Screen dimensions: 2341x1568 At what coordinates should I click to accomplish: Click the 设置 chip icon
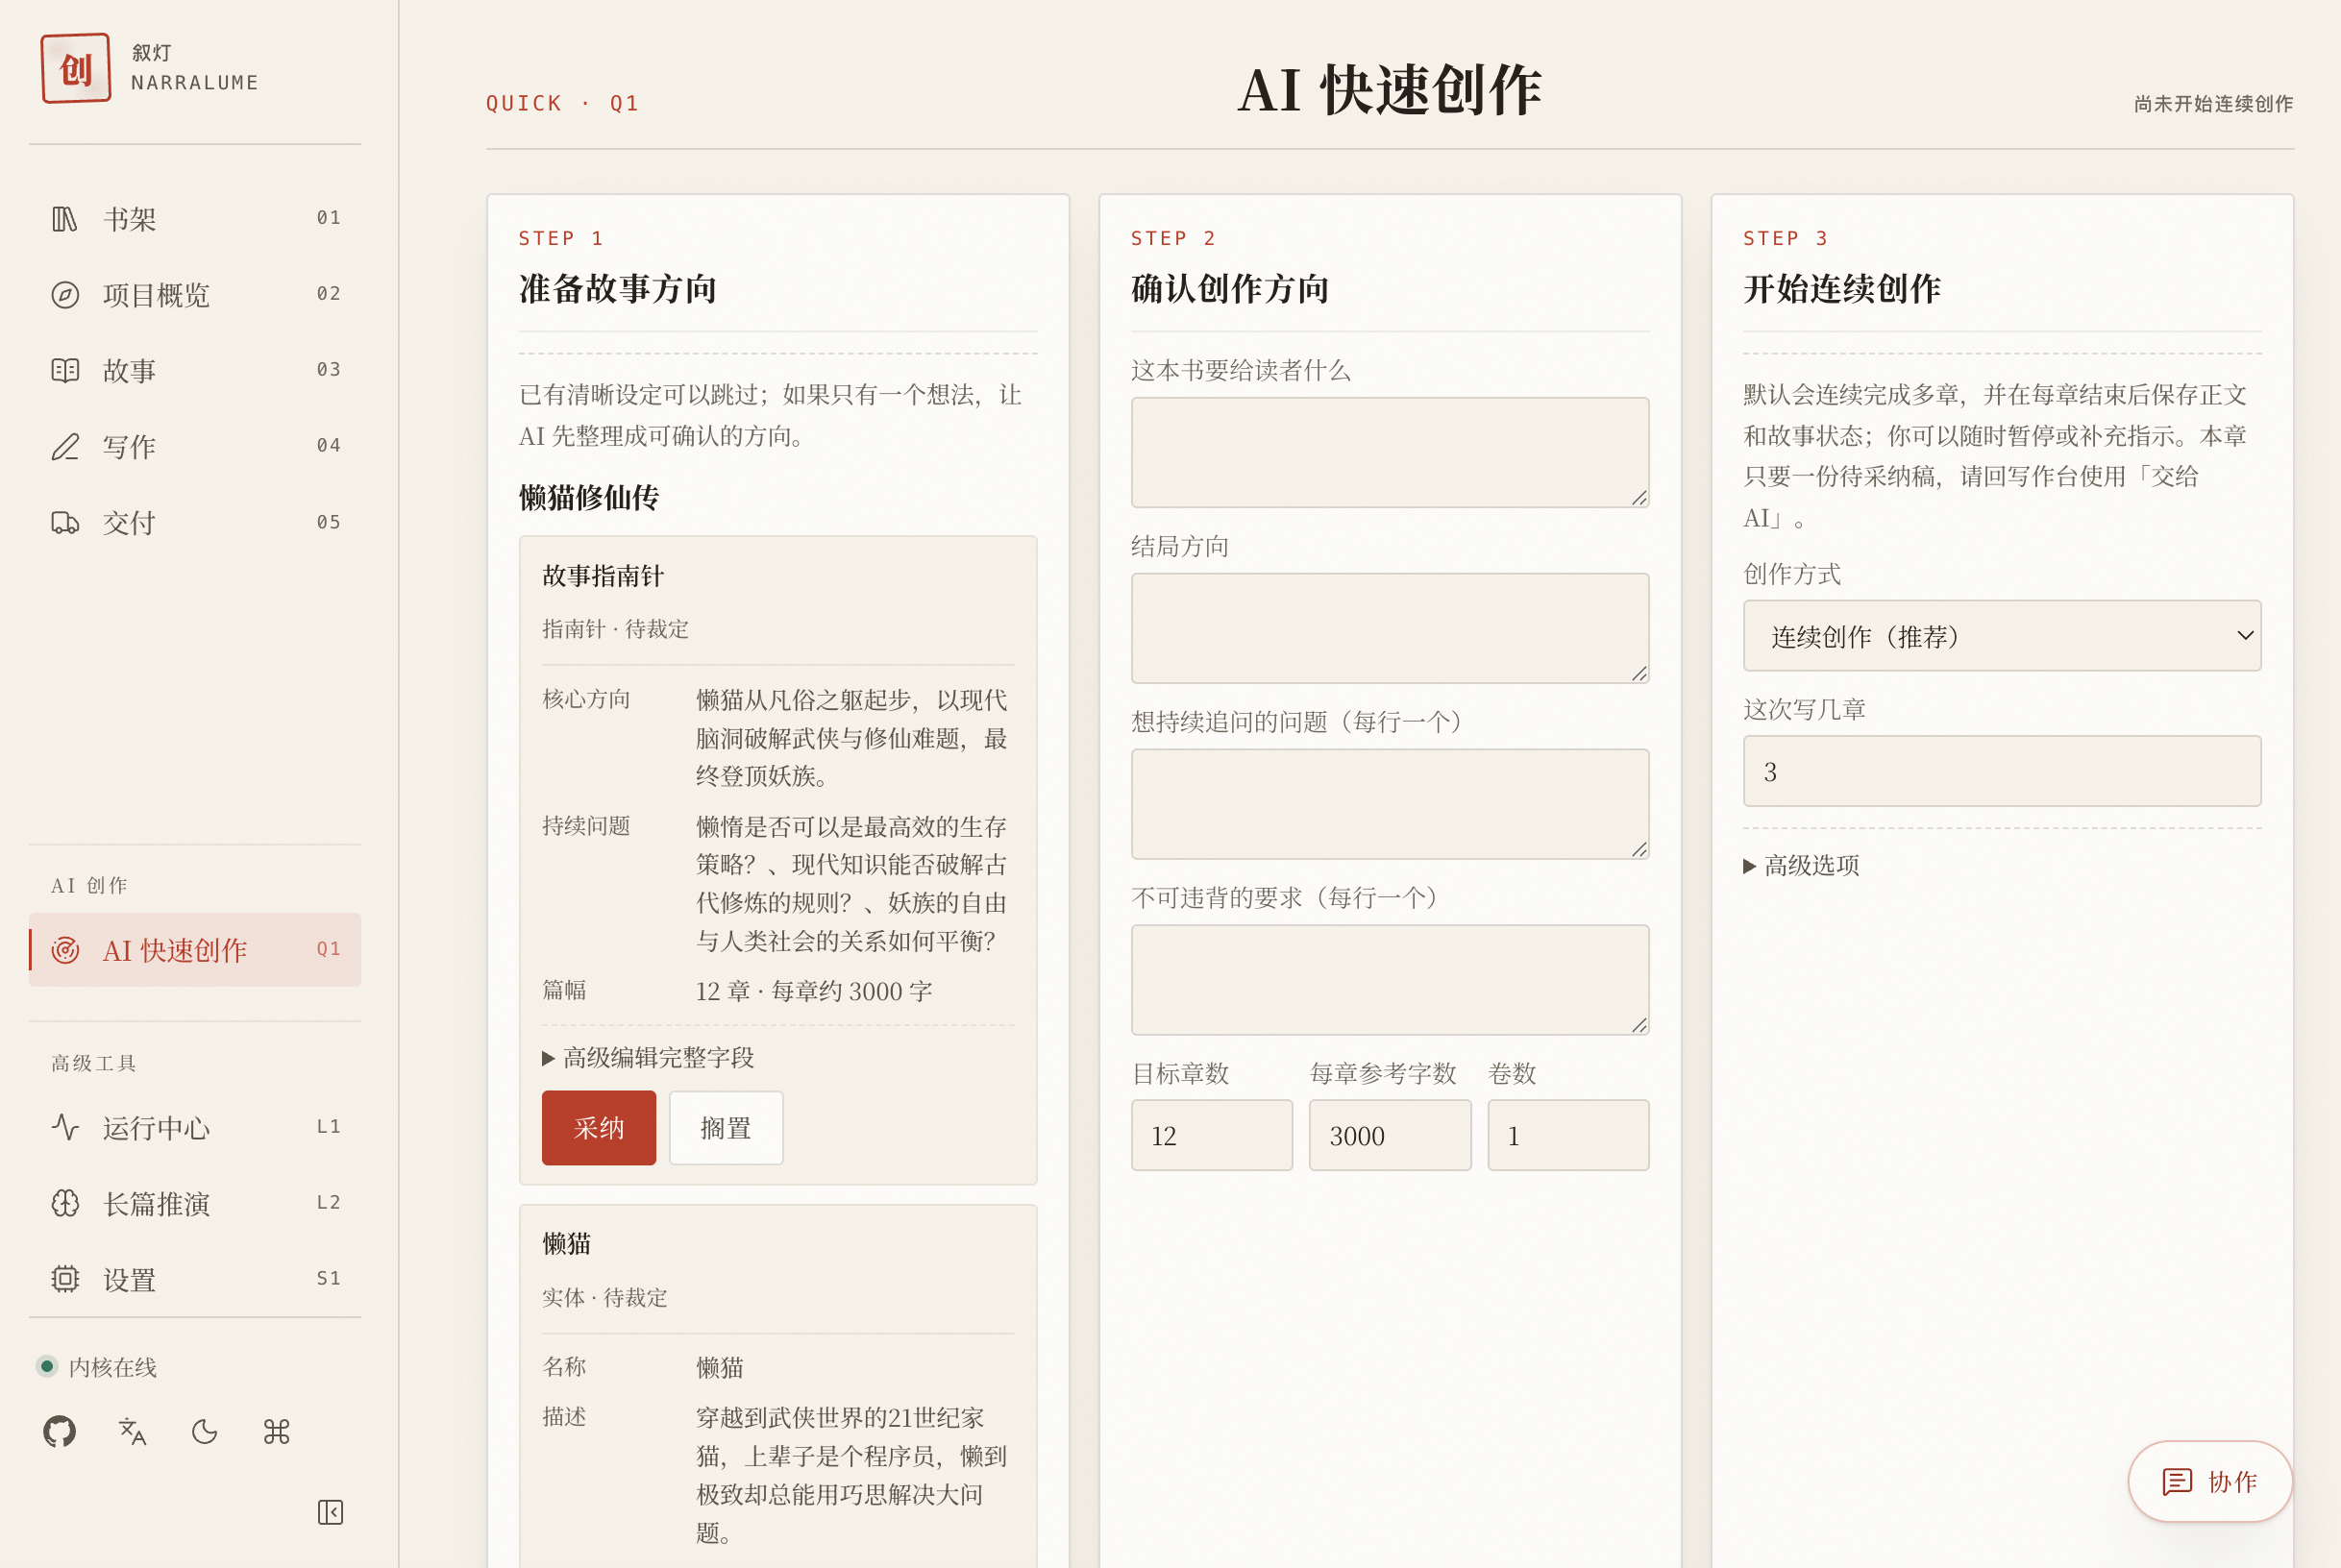[65, 1279]
